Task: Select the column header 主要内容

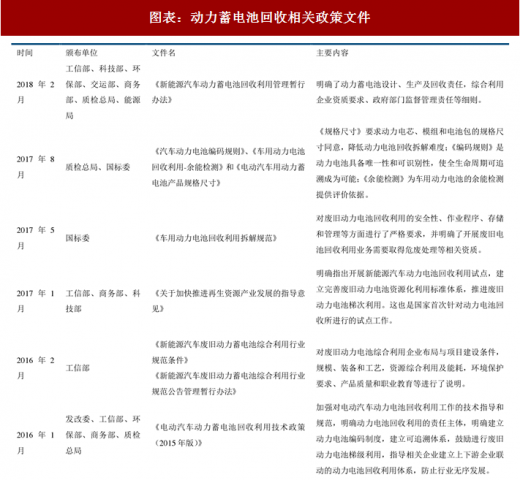Action: coord(332,53)
